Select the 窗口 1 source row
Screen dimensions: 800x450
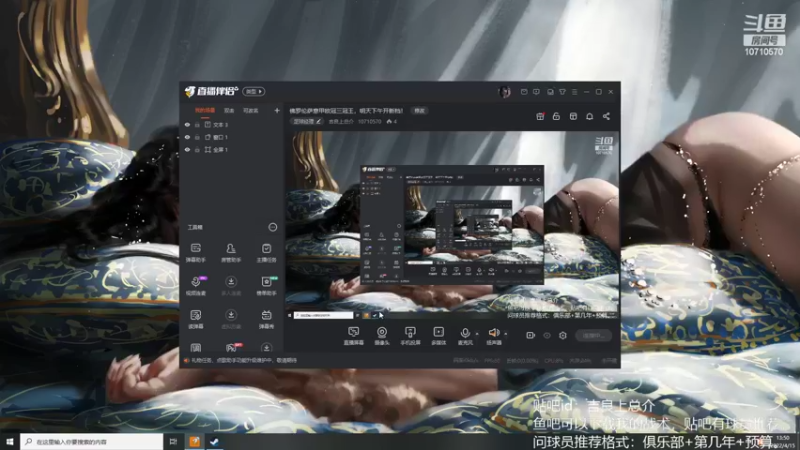(x=232, y=137)
